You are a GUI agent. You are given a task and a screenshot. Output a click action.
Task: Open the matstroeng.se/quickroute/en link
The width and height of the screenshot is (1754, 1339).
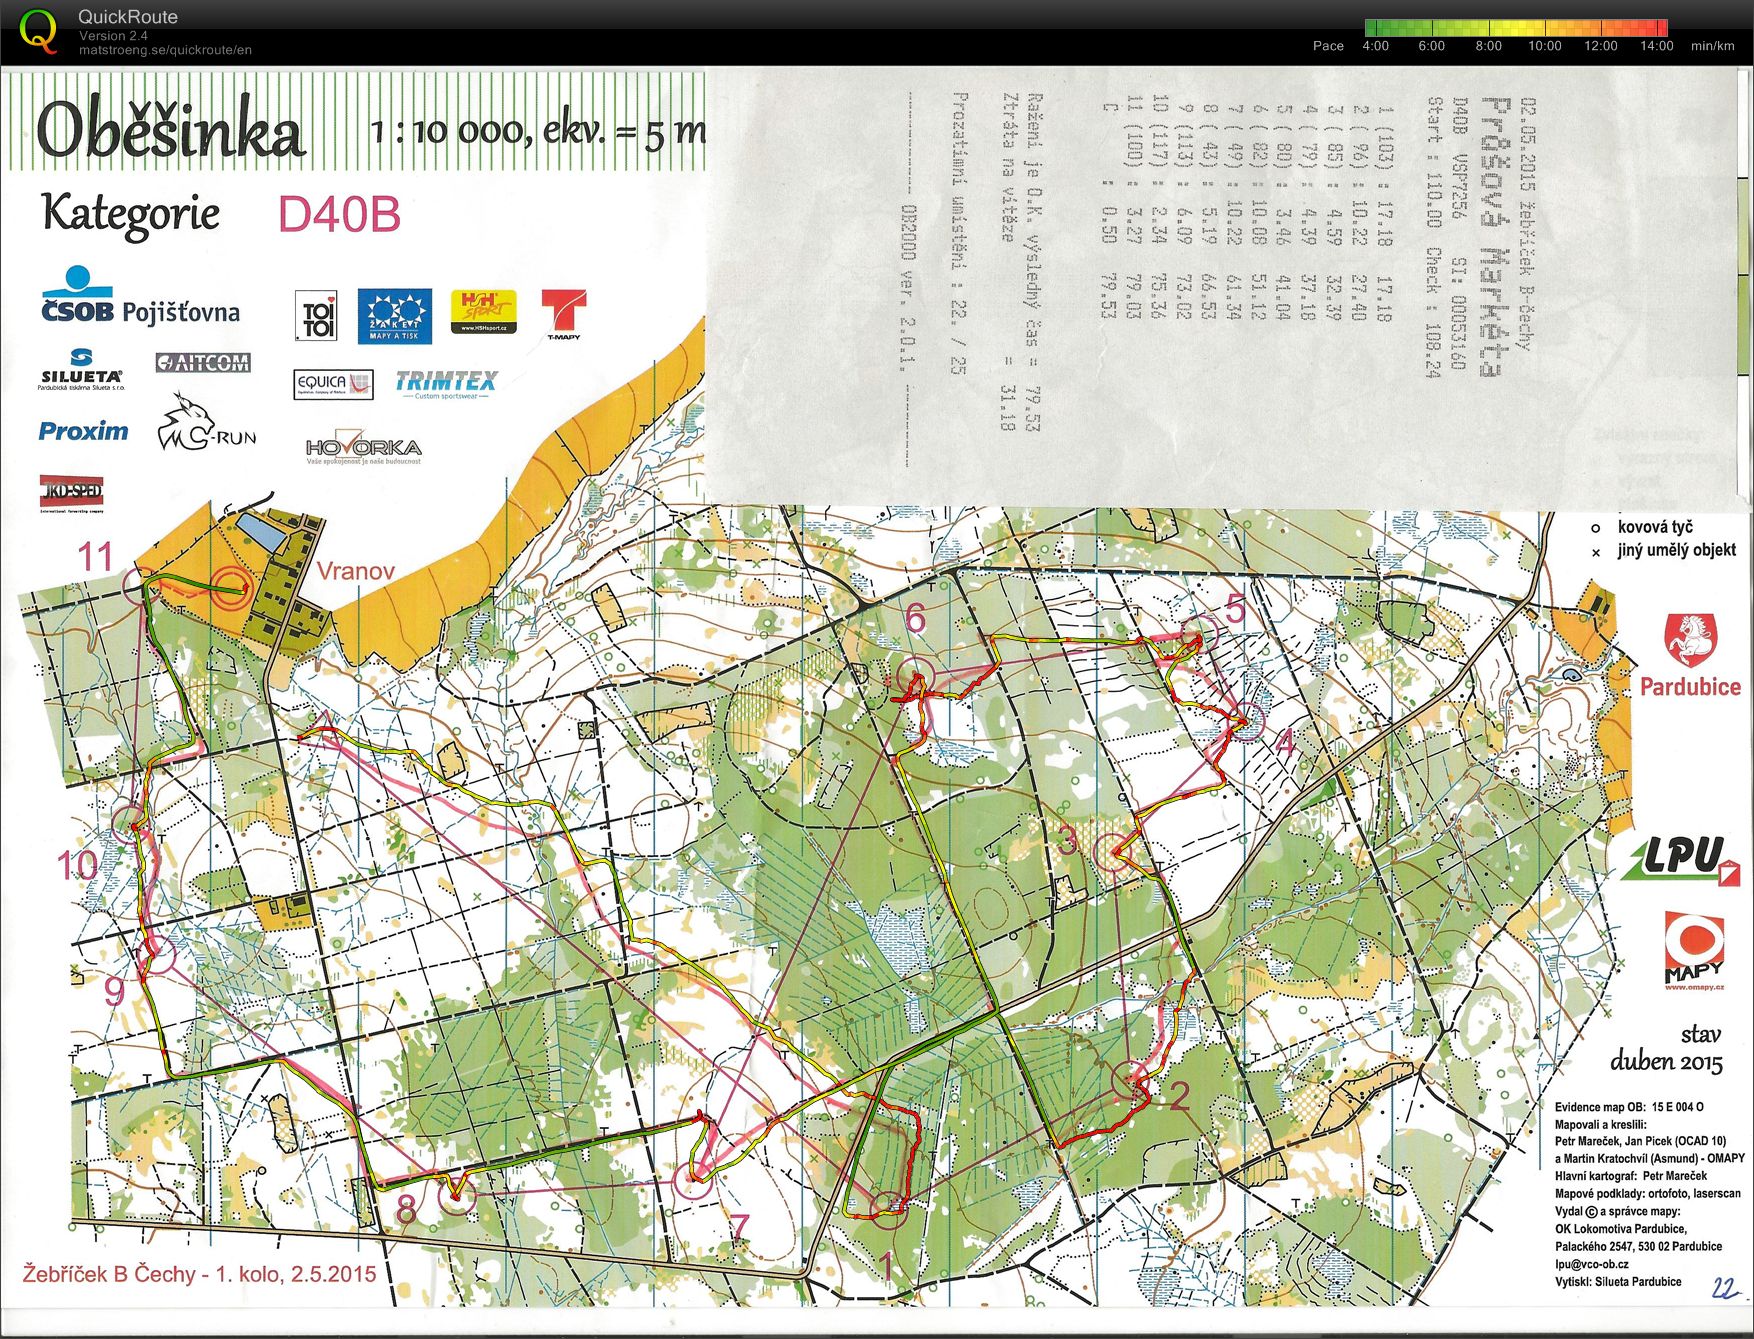tap(165, 50)
